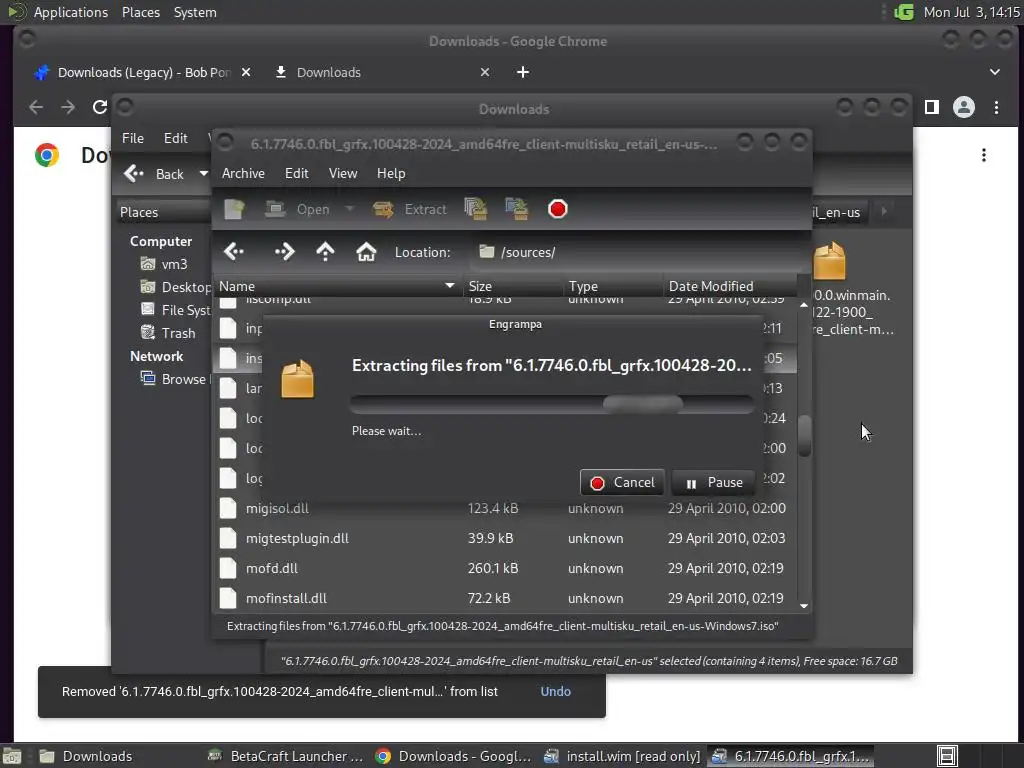Open Trash in Places sidebar
This screenshot has height=768, width=1024.
[168, 333]
